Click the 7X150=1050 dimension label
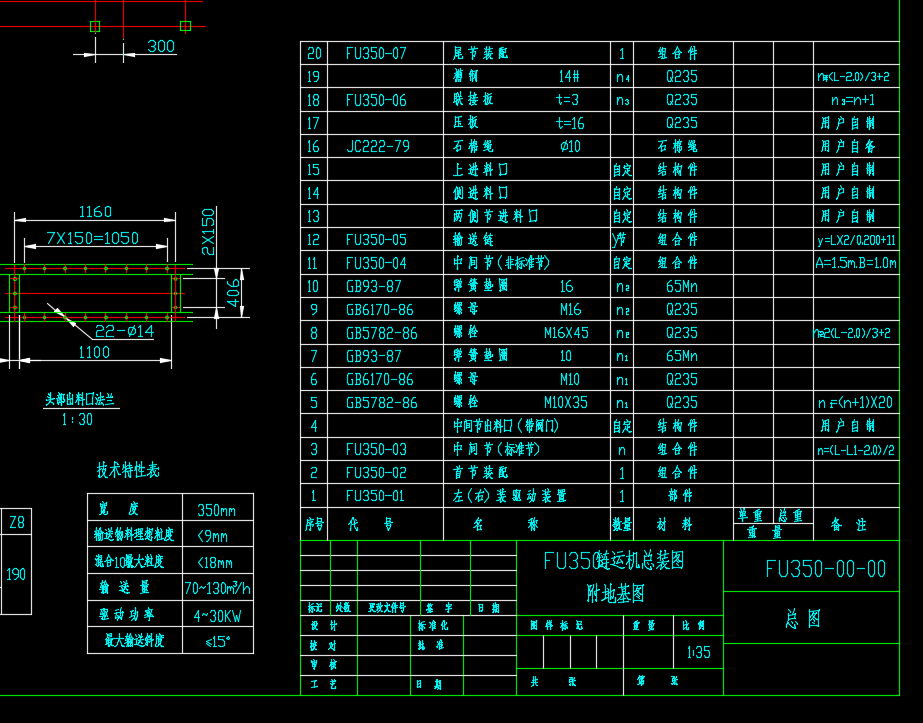Screen dimensions: 923x723 (x=93, y=237)
